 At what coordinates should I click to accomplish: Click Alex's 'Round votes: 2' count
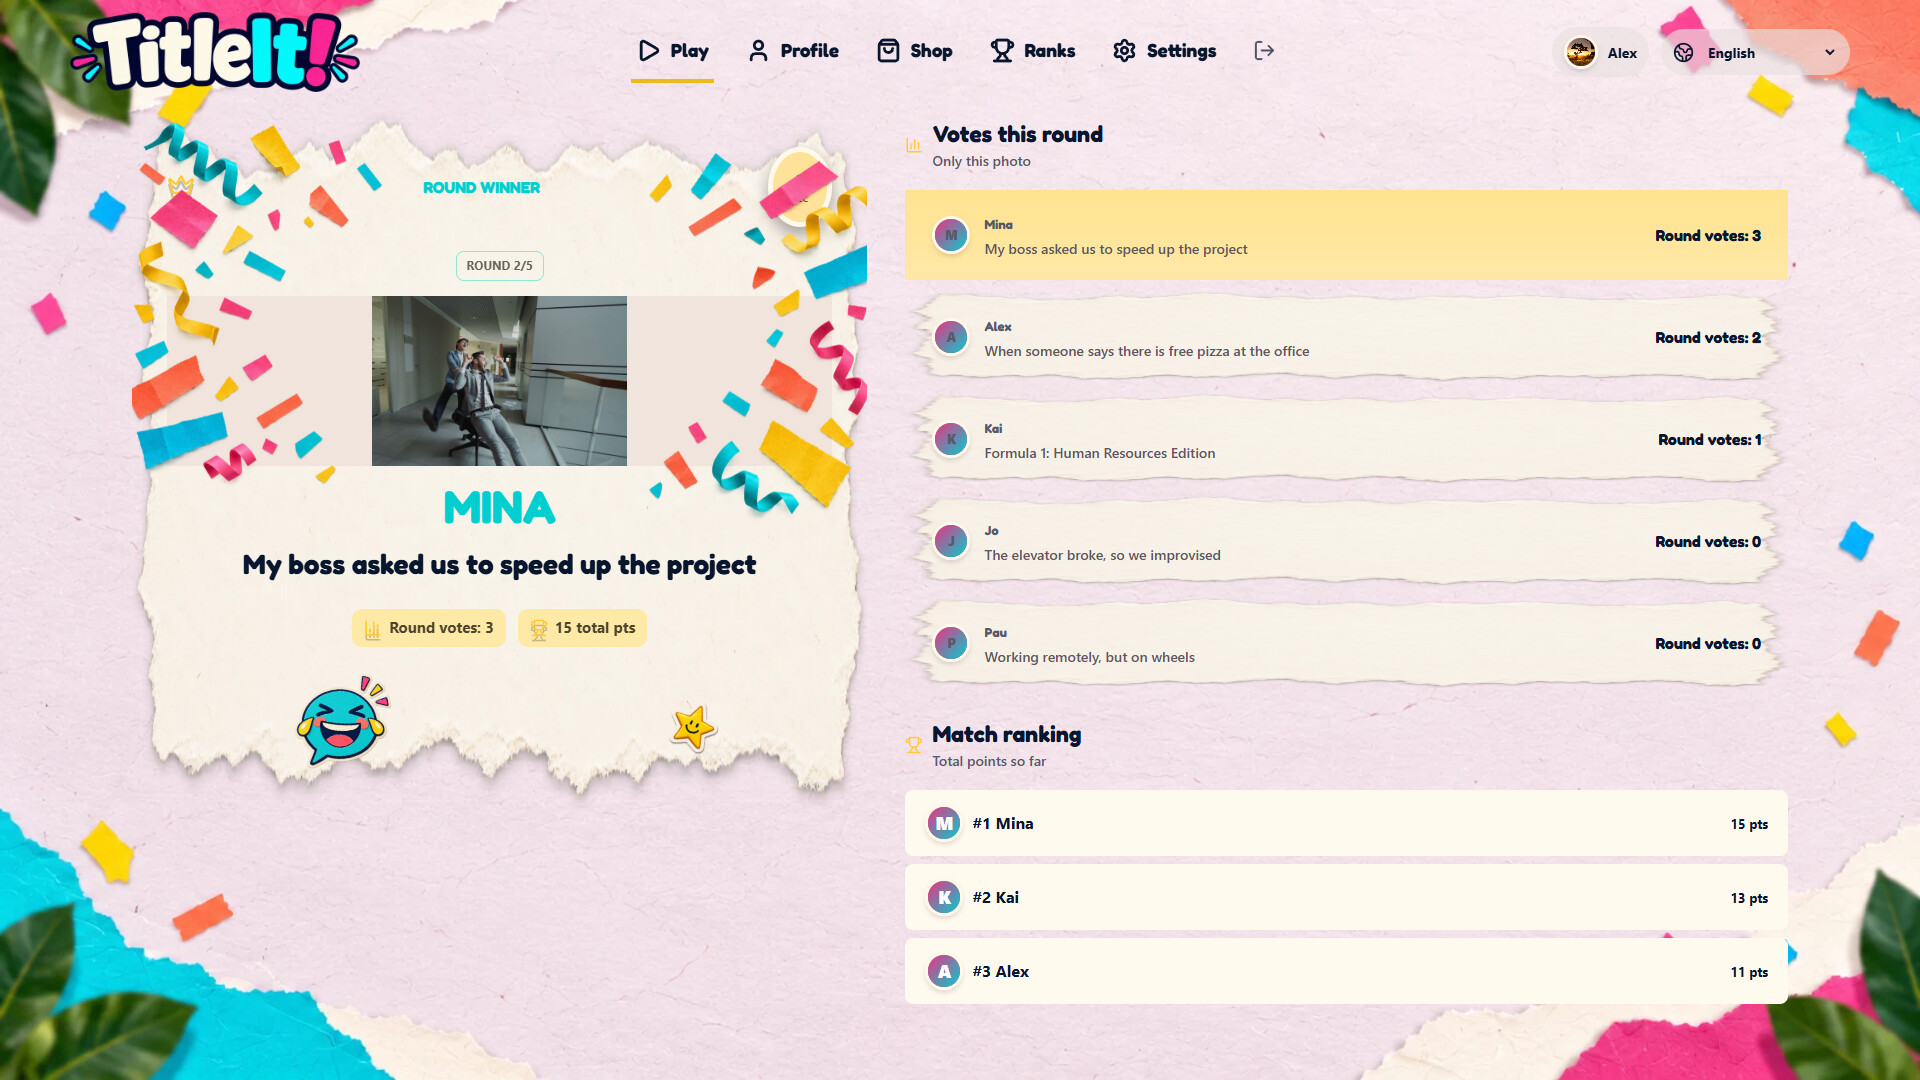tap(1707, 338)
